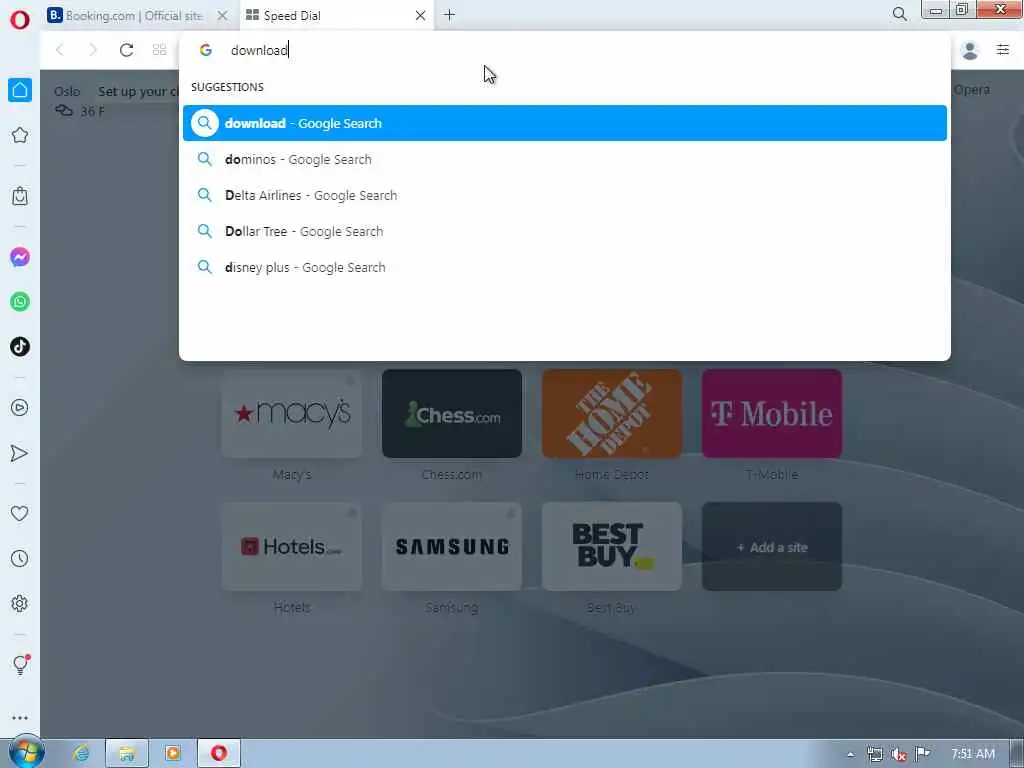Go forward to next page
The image size is (1024, 768).
(93, 50)
